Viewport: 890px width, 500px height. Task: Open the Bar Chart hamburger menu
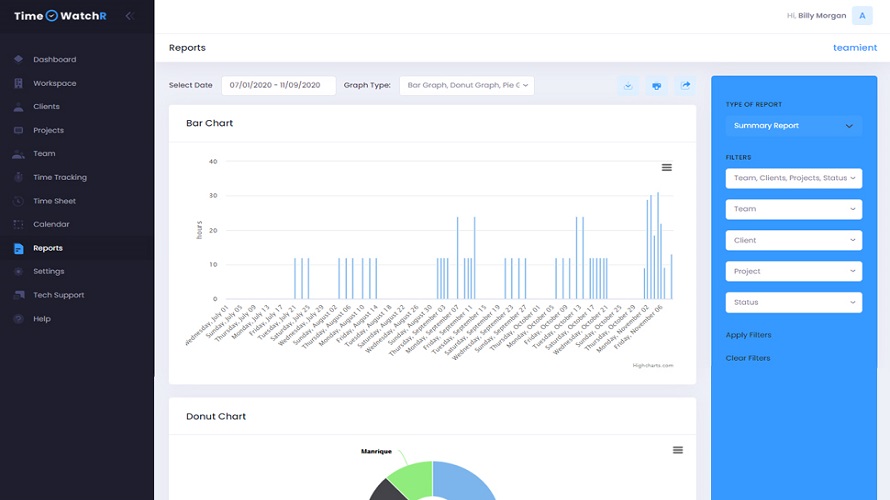[667, 167]
